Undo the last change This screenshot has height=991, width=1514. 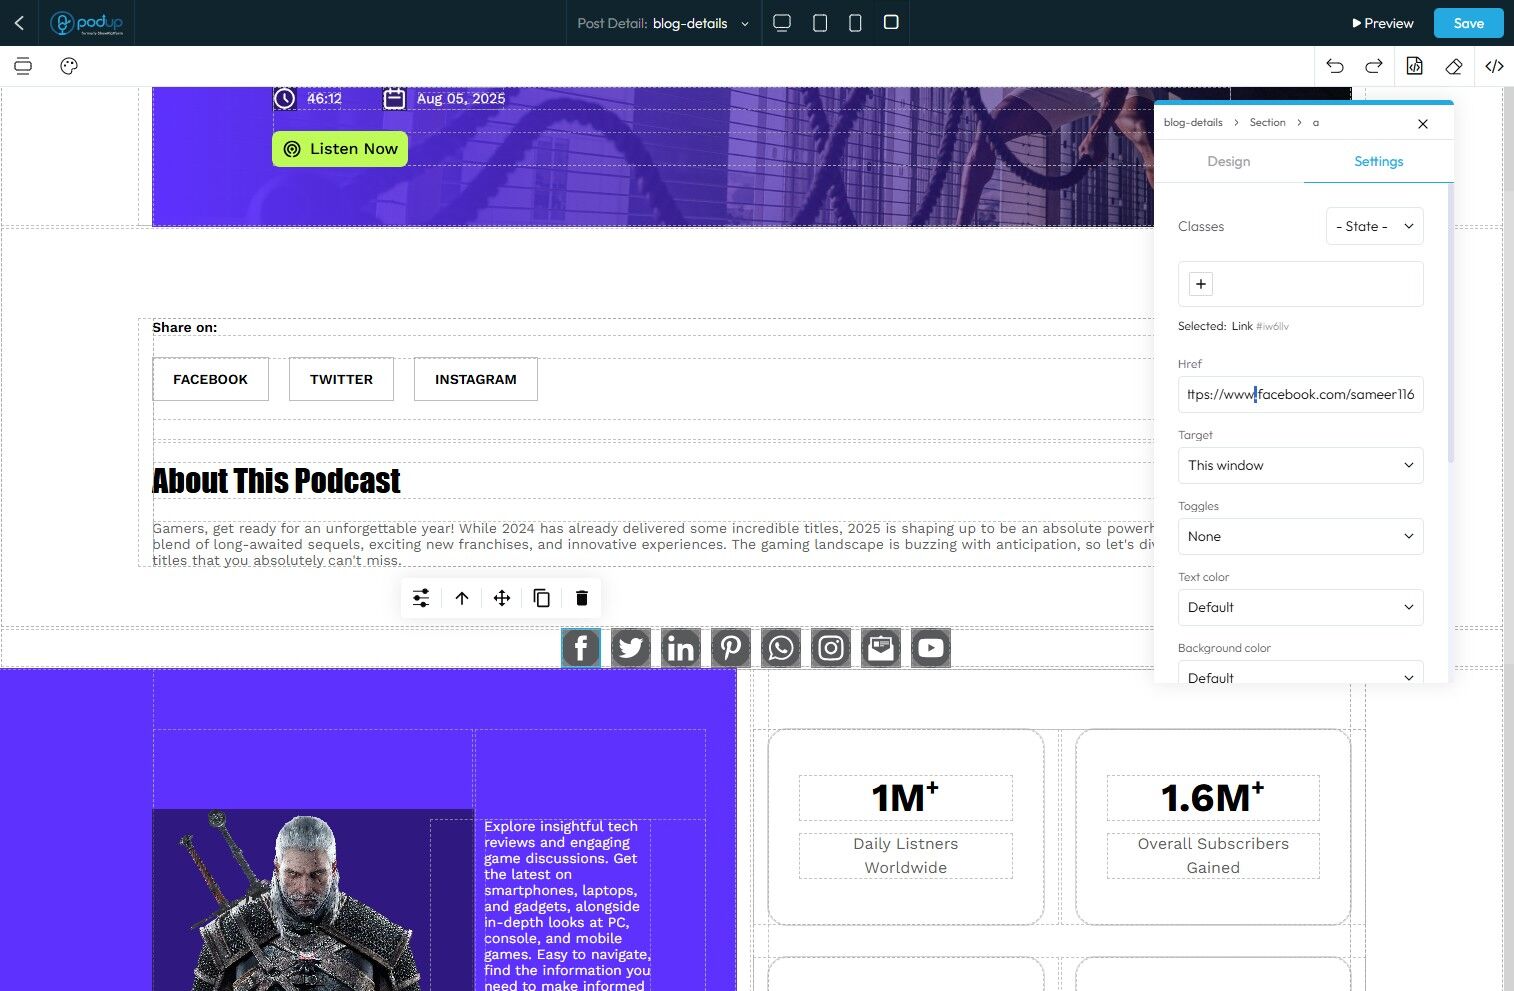point(1335,66)
